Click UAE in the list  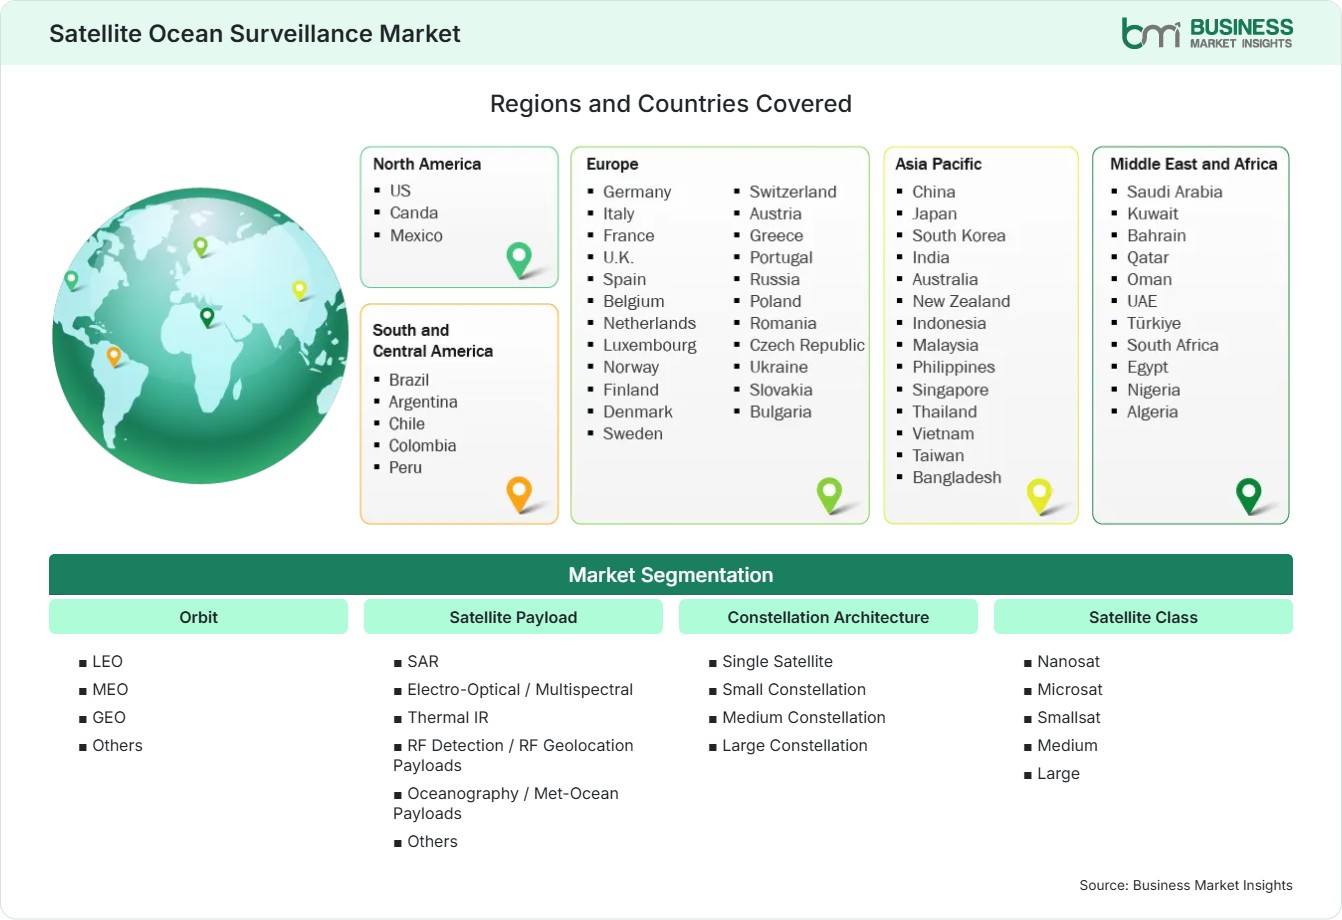pyautogui.click(x=1141, y=302)
